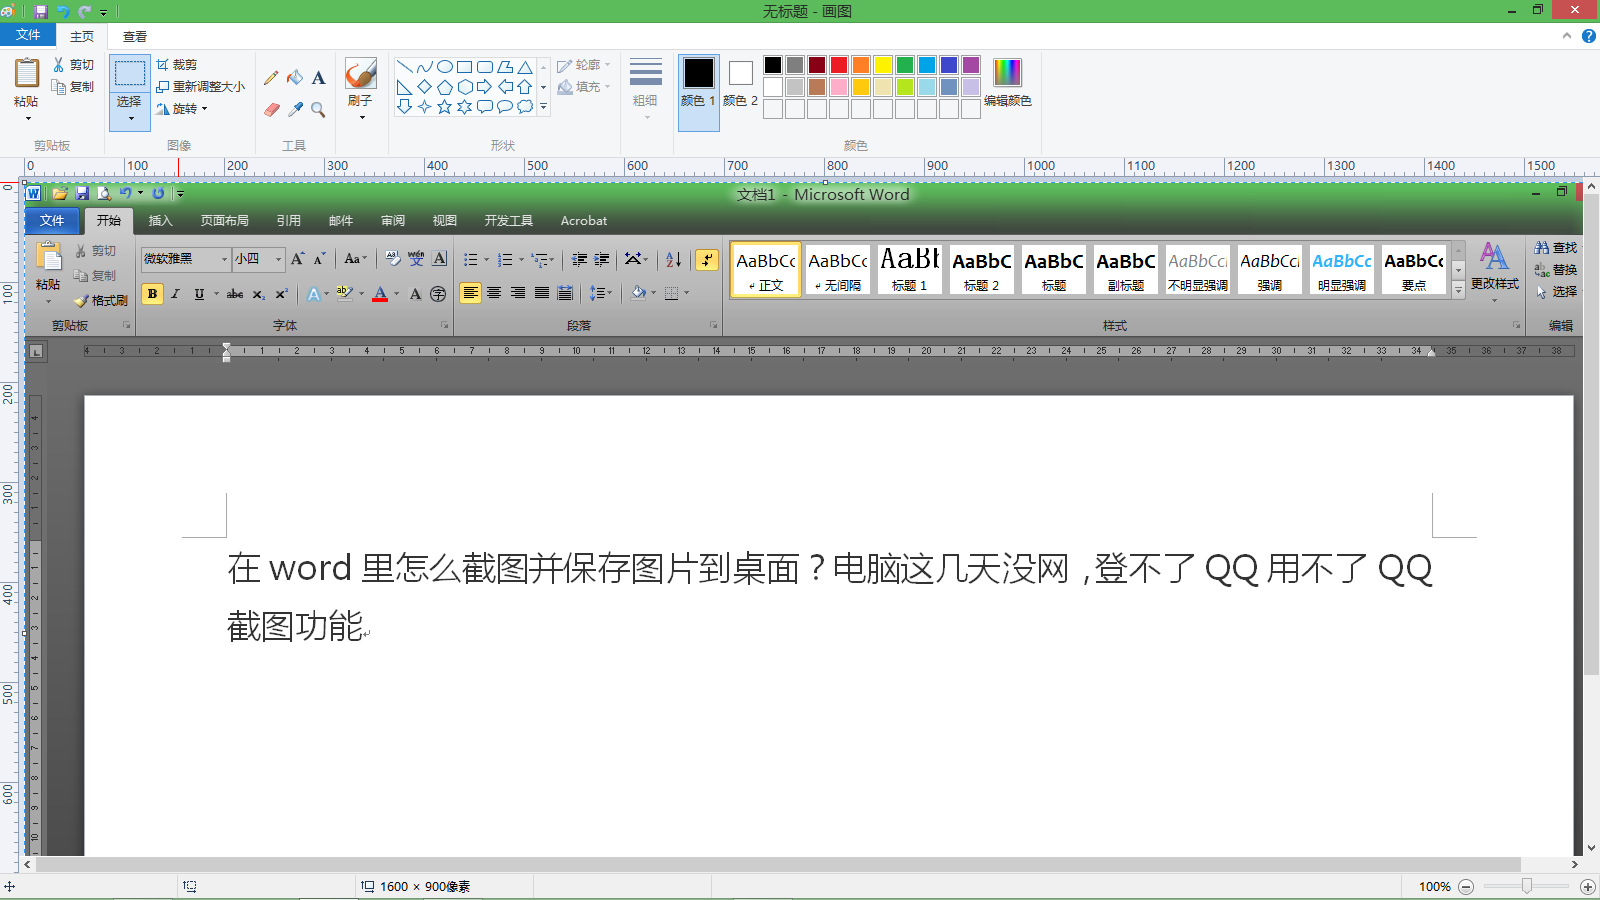Select the Eraser tool
The image size is (1600, 900).
click(271, 109)
